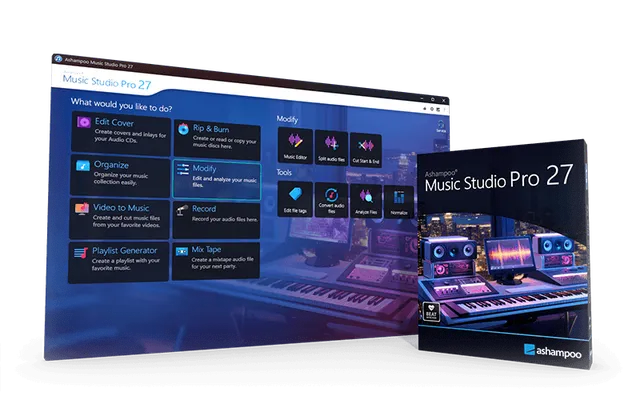Open the Music Editor tool
The image size is (640, 420).
click(295, 145)
